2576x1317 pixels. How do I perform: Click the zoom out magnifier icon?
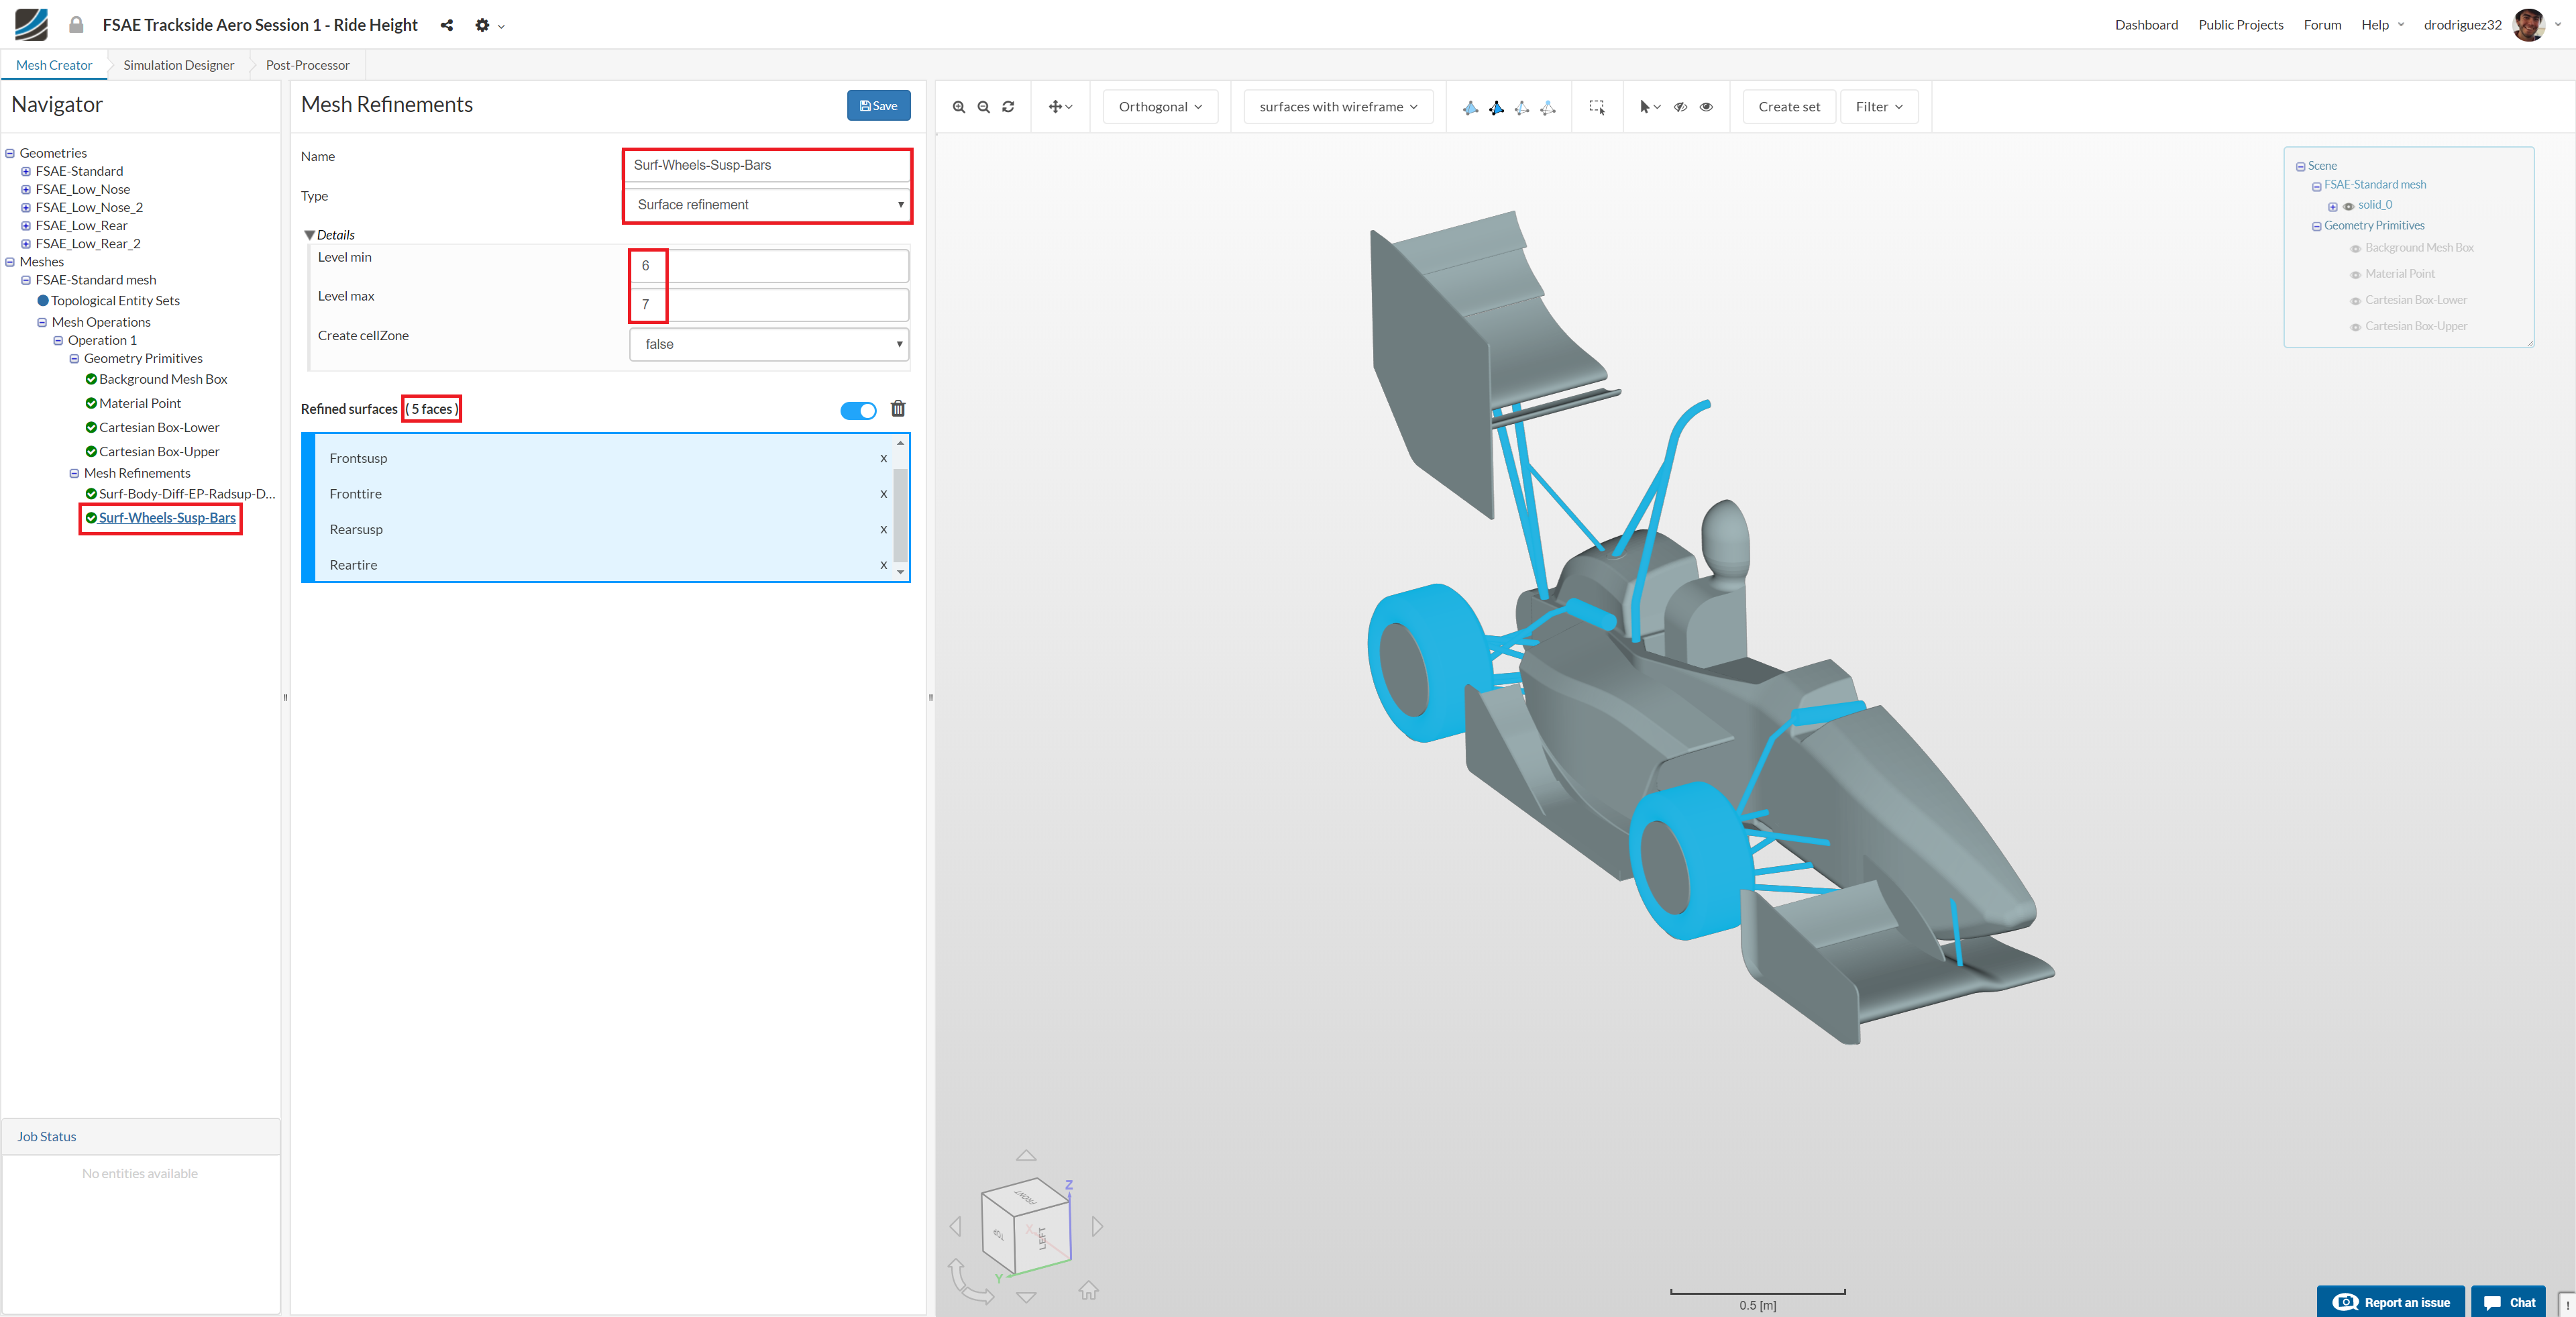(983, 107)
